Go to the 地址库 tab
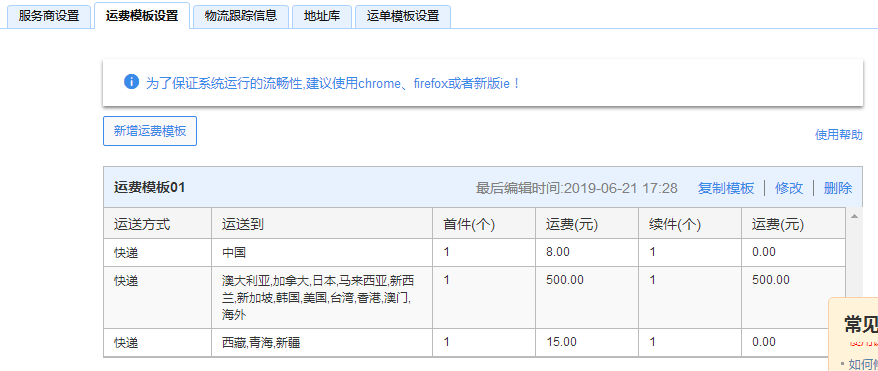The height and width of the screenshot is (371, 878). 322,16
